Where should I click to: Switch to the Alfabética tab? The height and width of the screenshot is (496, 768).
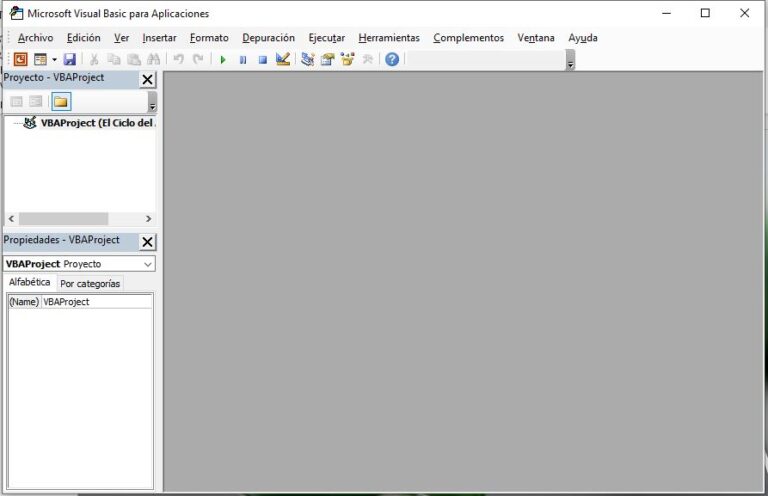[29, 282]
